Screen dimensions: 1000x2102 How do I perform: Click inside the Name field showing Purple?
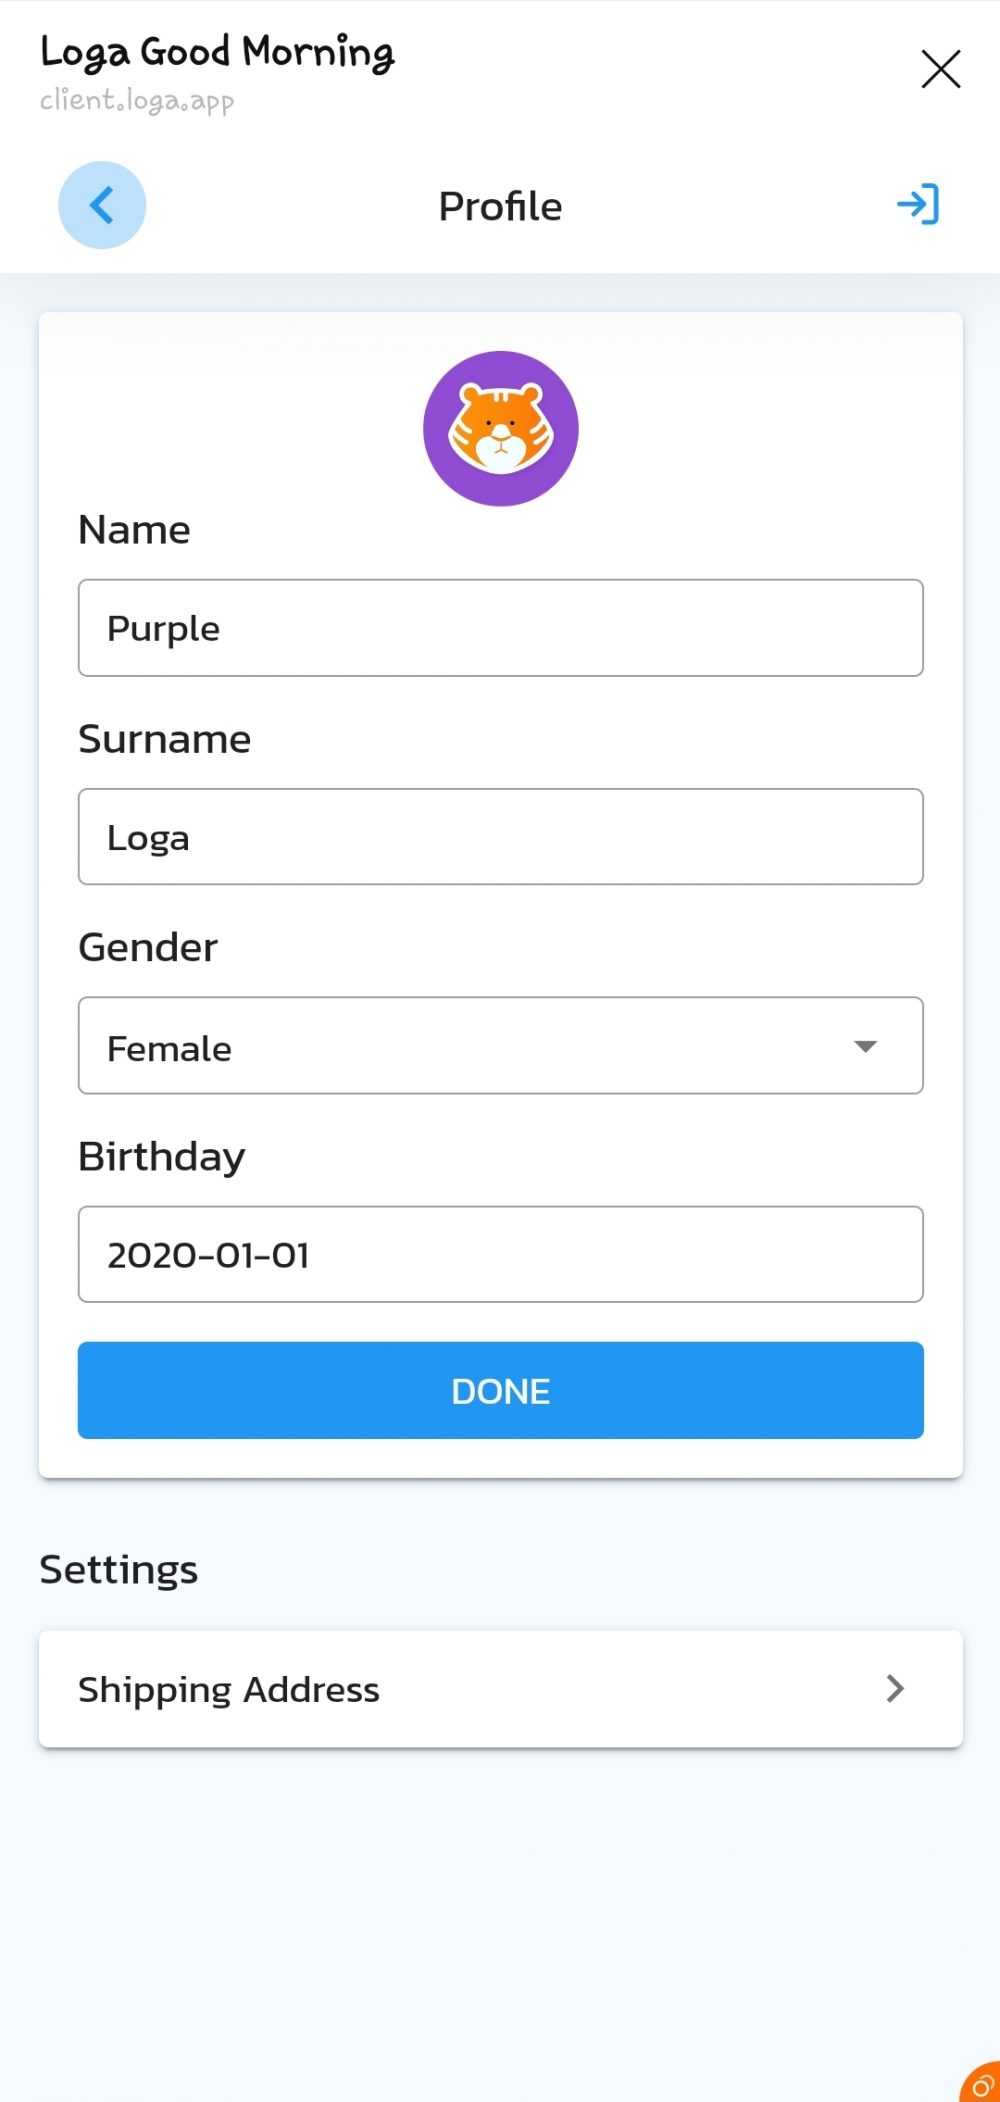point(500,628)
